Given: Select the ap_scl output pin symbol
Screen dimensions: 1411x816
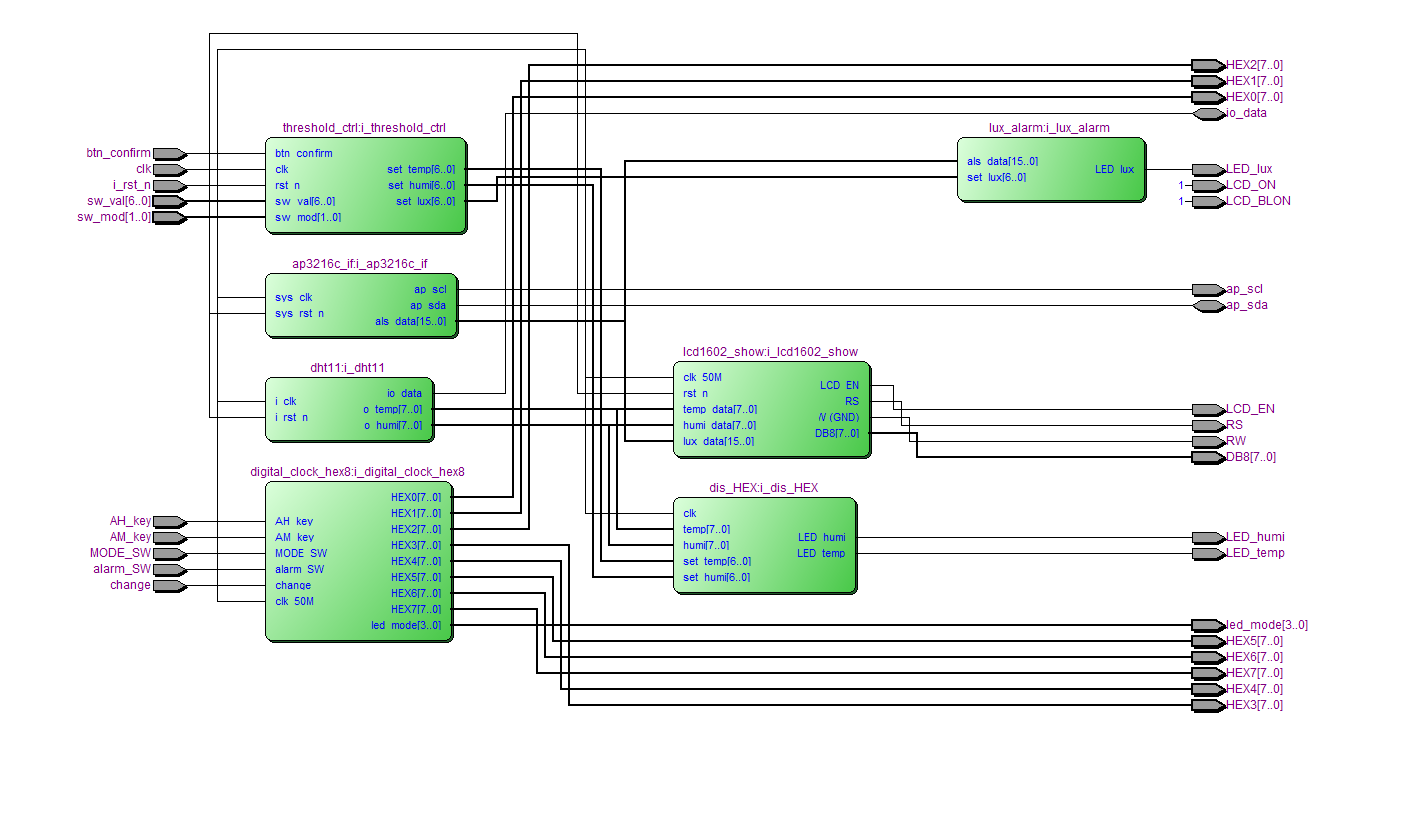Looking at the screenshot, I should click(1209, 290).
